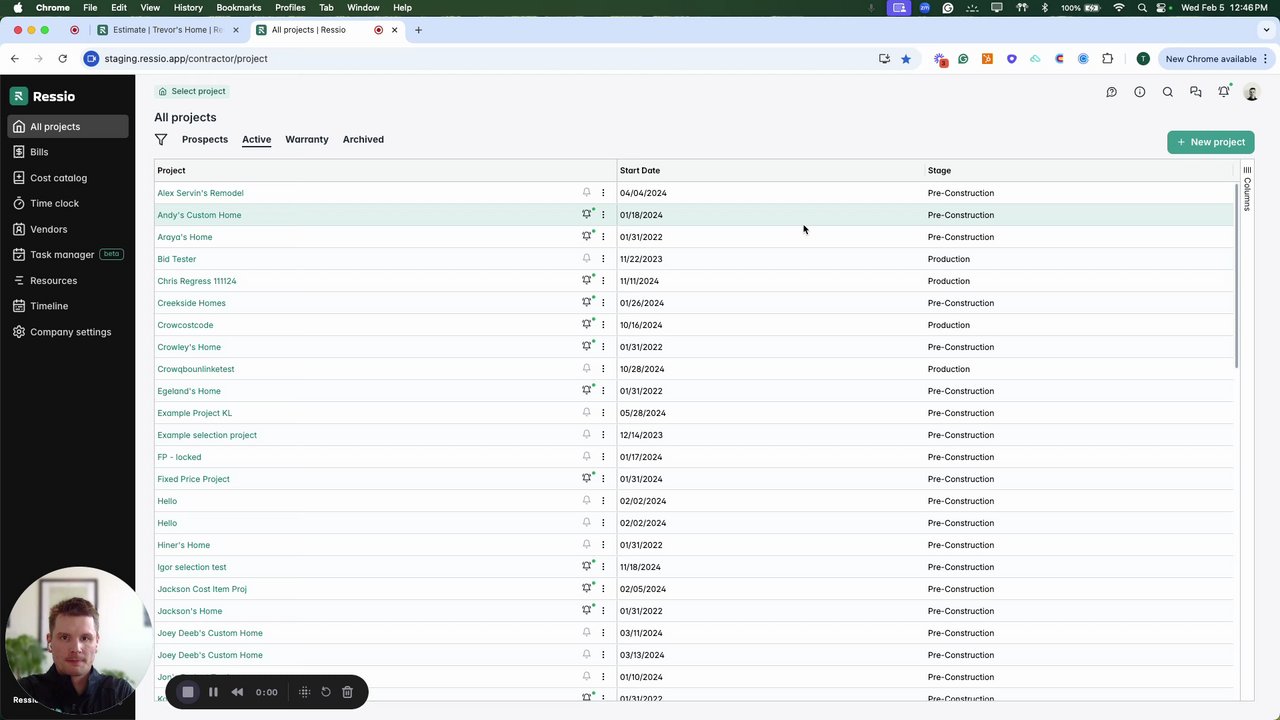Go back to the previous page in Chrome

pyautogui.click(x=15, y=59)
